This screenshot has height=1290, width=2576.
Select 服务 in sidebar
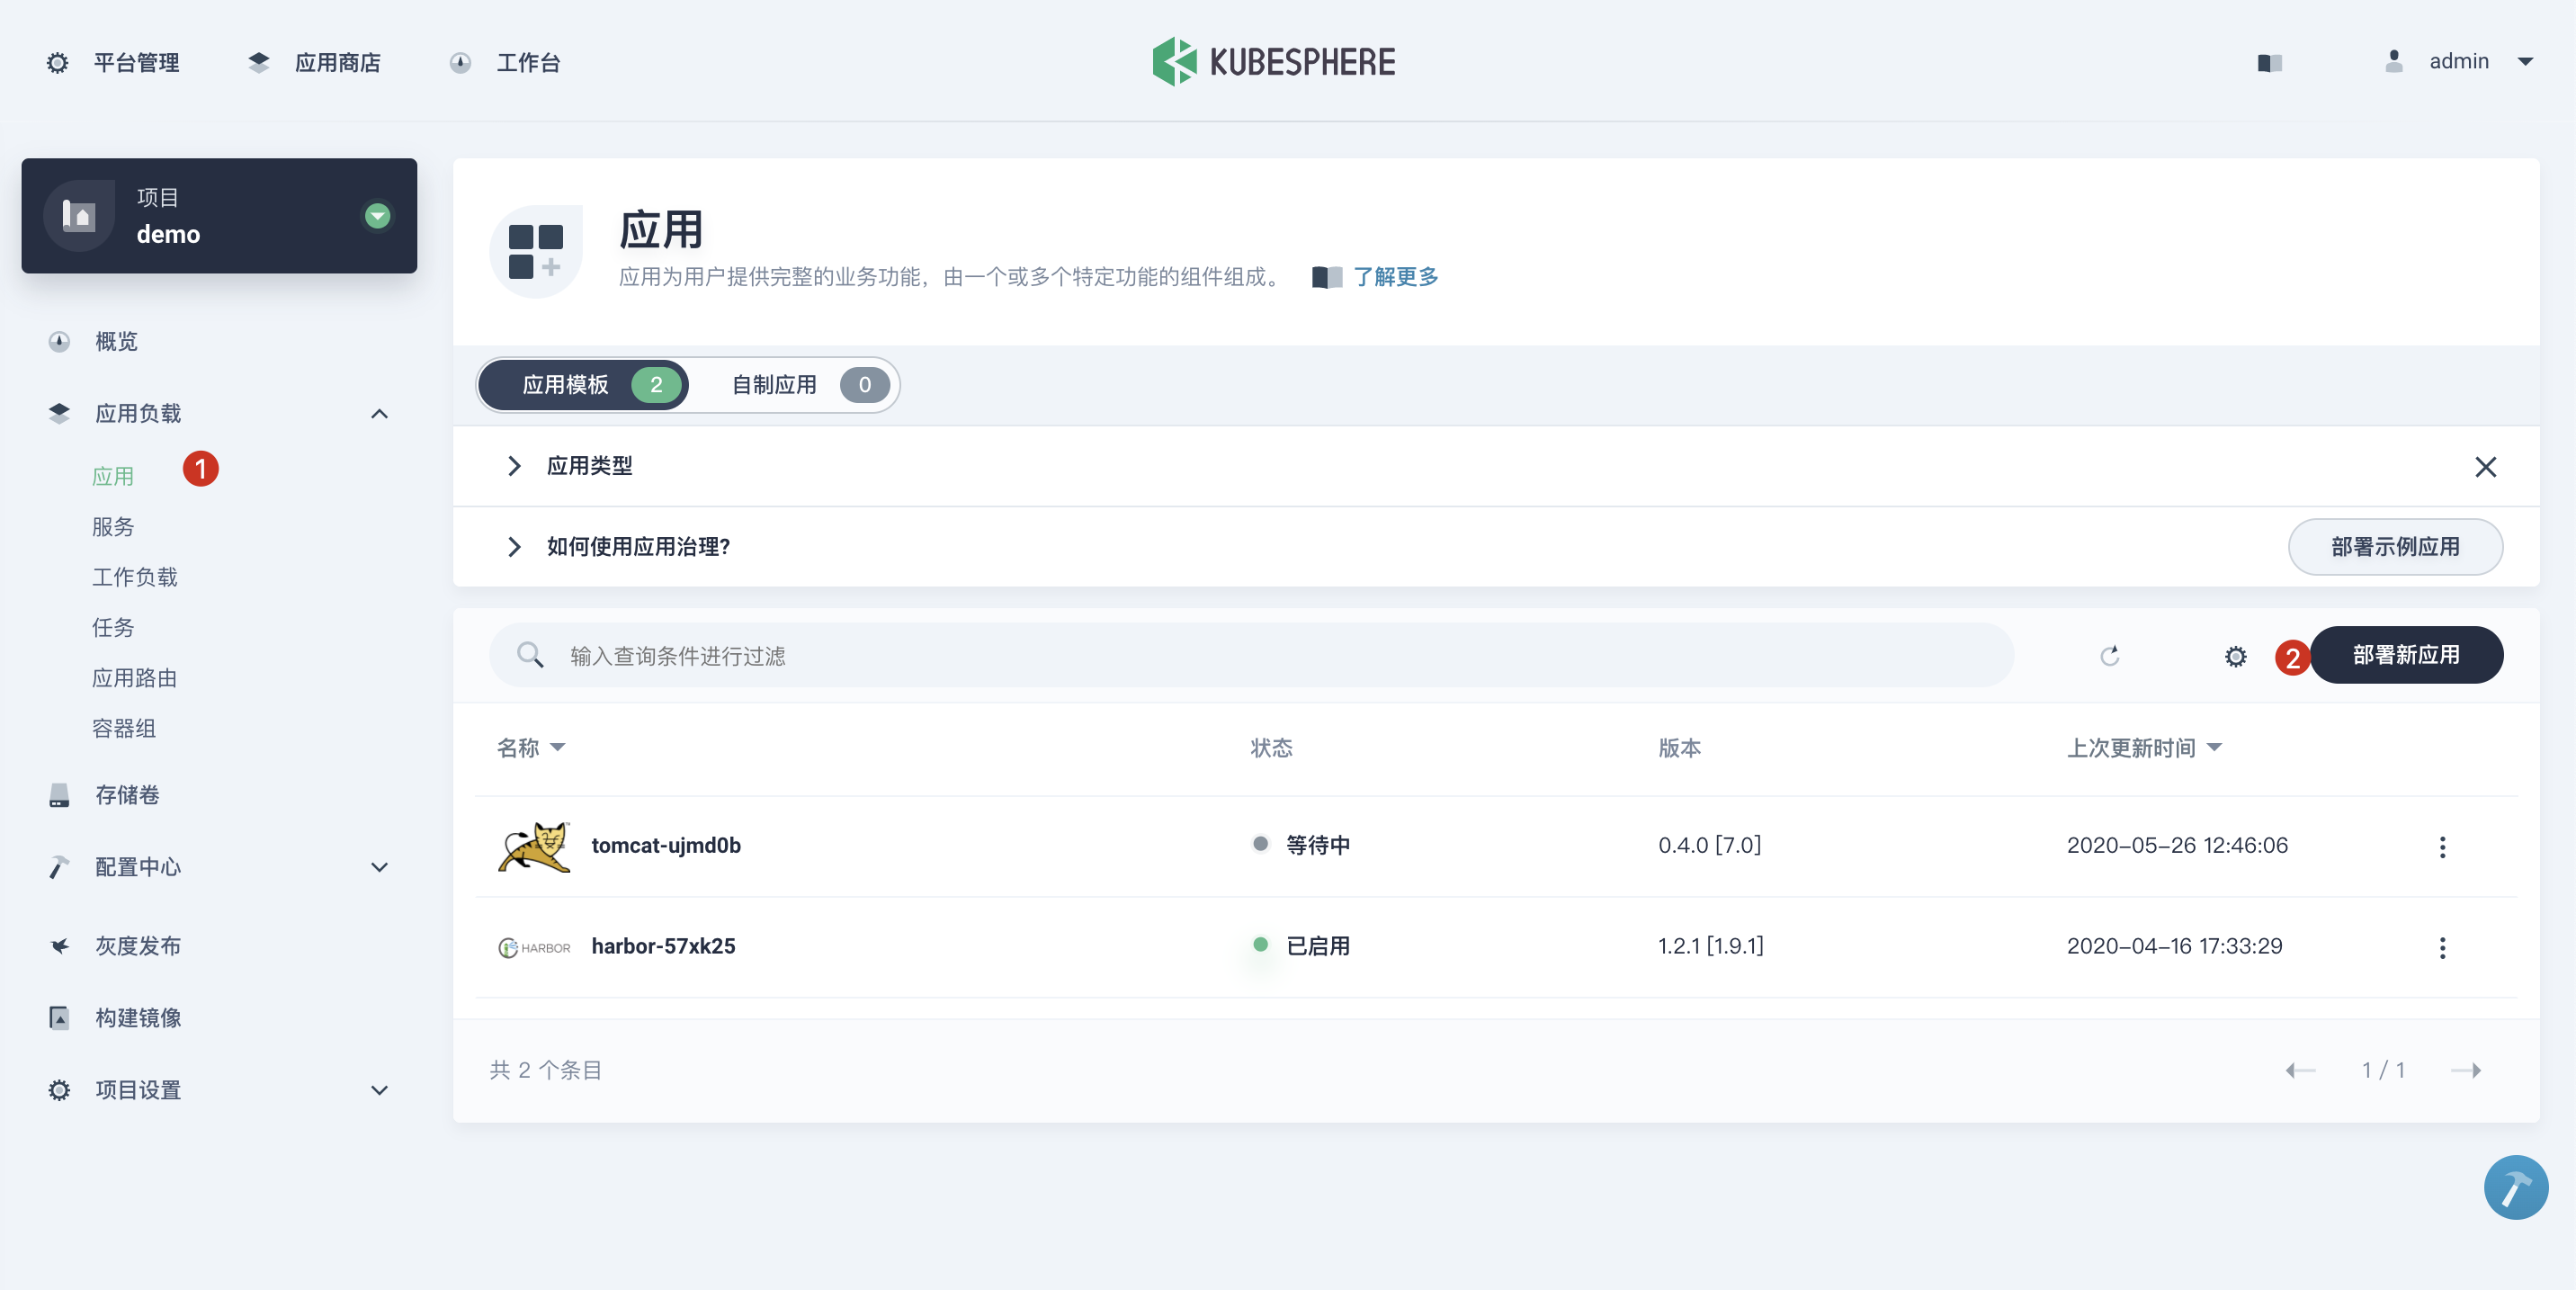[x=112, y=527]
